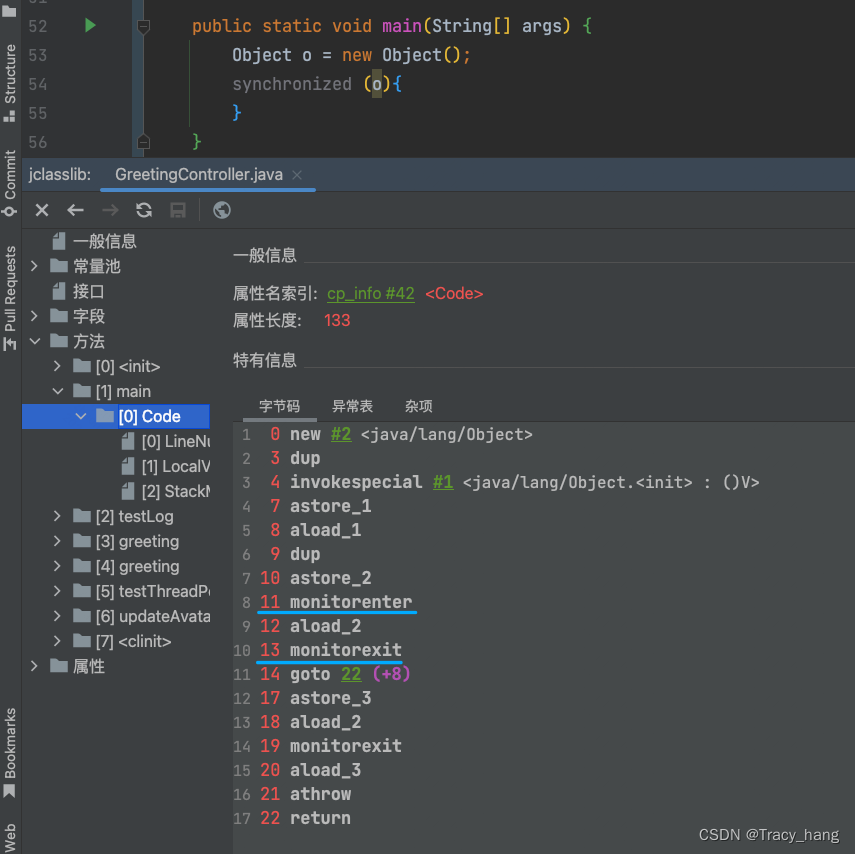The image size is (855, 854).
Task: Follow the #1 invokespecial constant link
Action: pos(443,482)
